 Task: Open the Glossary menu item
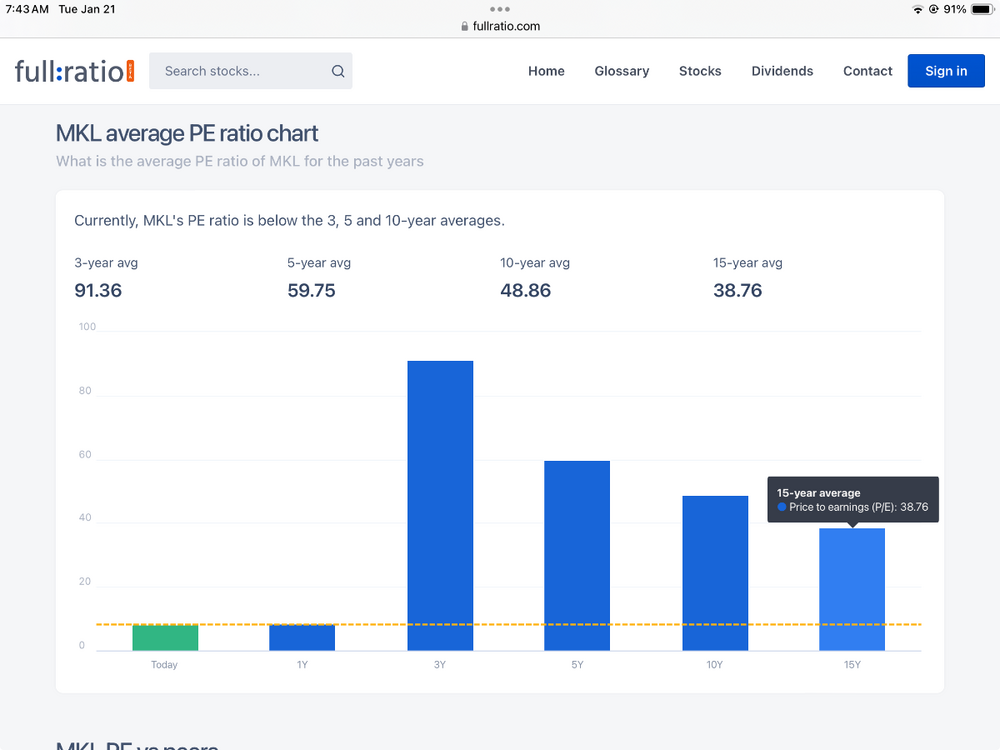(622, 71)
